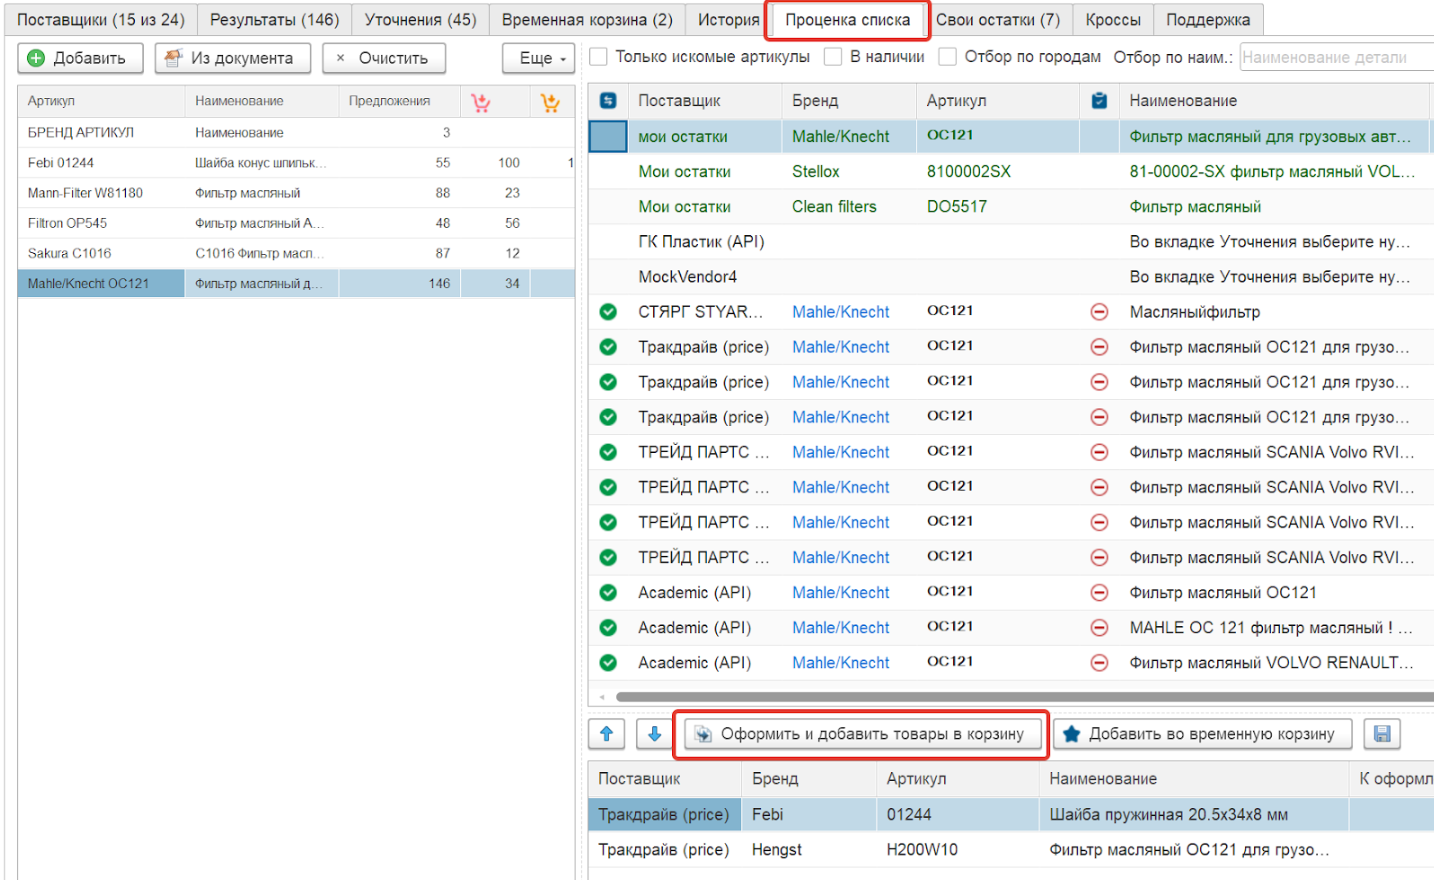Click the floppy disk save icon
This screenshot has height=880, width=1434.
pyautogui.click(x=1382, y=734)
